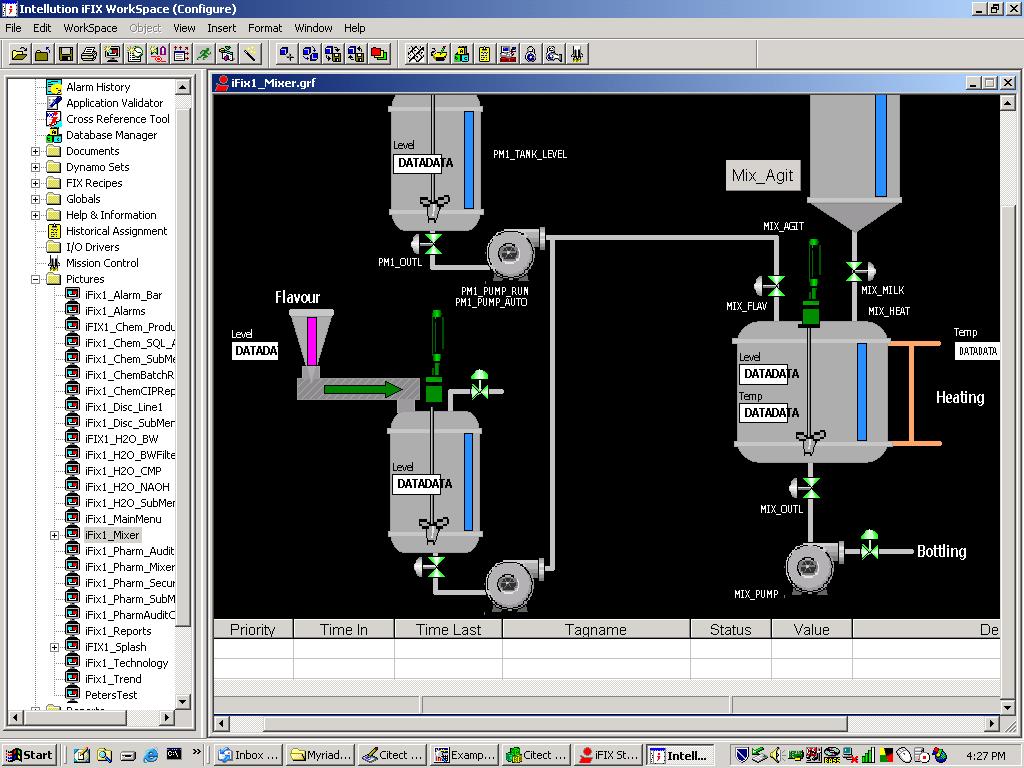The height and width of the screenshot is (768, 1024).
Task: Select Database Manager in the tree
Action: point(112,135)
